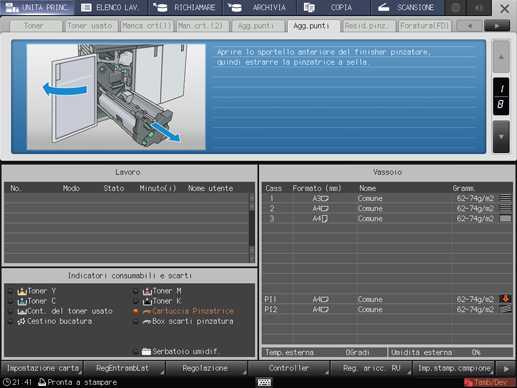
Task: Open the ELENCO LAV. tab
Action: (x=111, y=7)
